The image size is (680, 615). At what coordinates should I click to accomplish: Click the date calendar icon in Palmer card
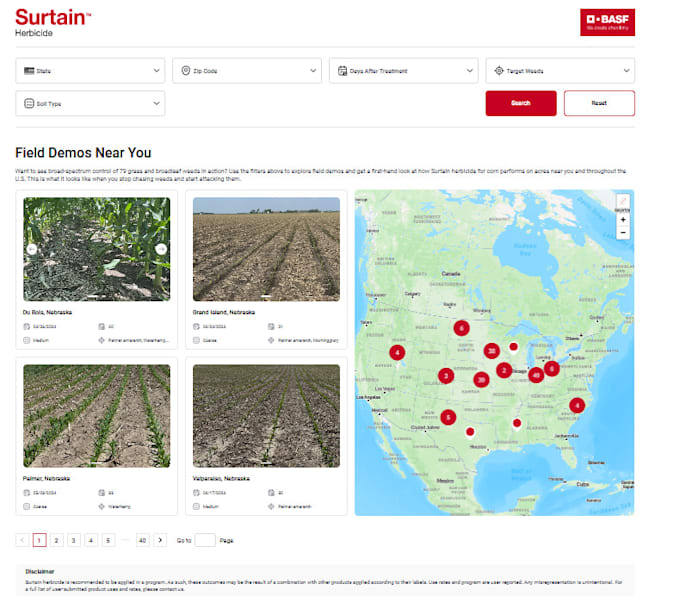point(26,493)
